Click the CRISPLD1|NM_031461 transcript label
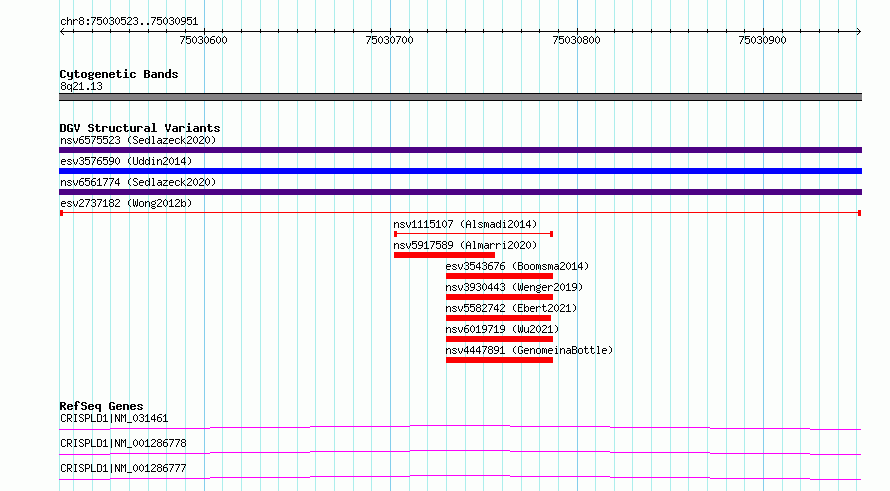 coord(114,418)
